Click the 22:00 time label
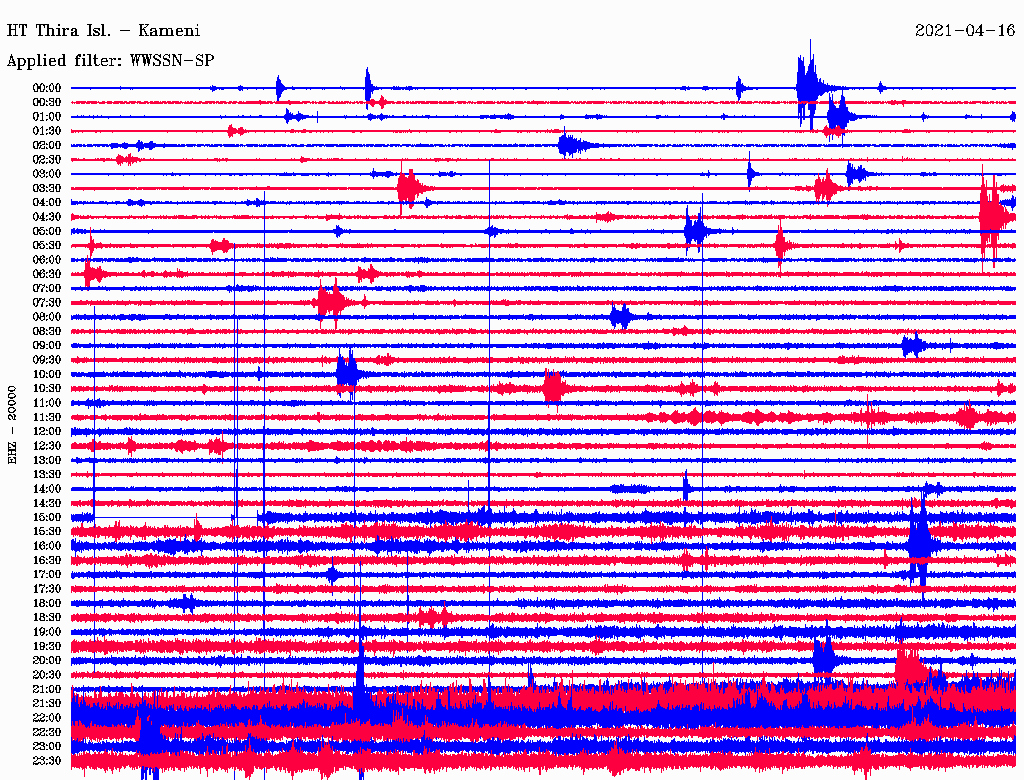The width and height of the screenshot is (1024, 780). click(47, 719)
